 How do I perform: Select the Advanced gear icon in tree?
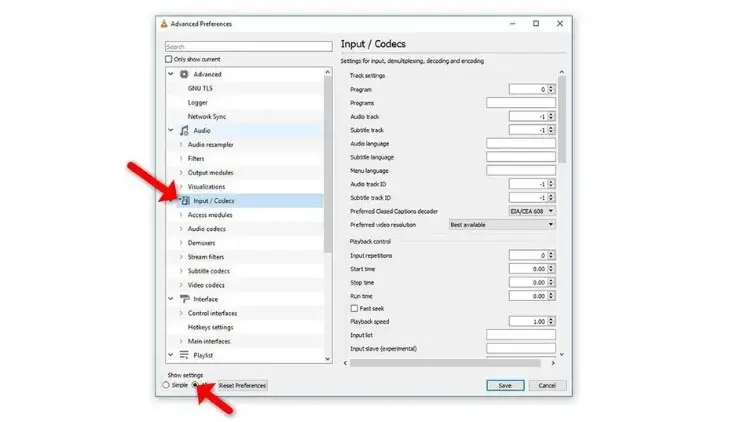coord(184,74)
